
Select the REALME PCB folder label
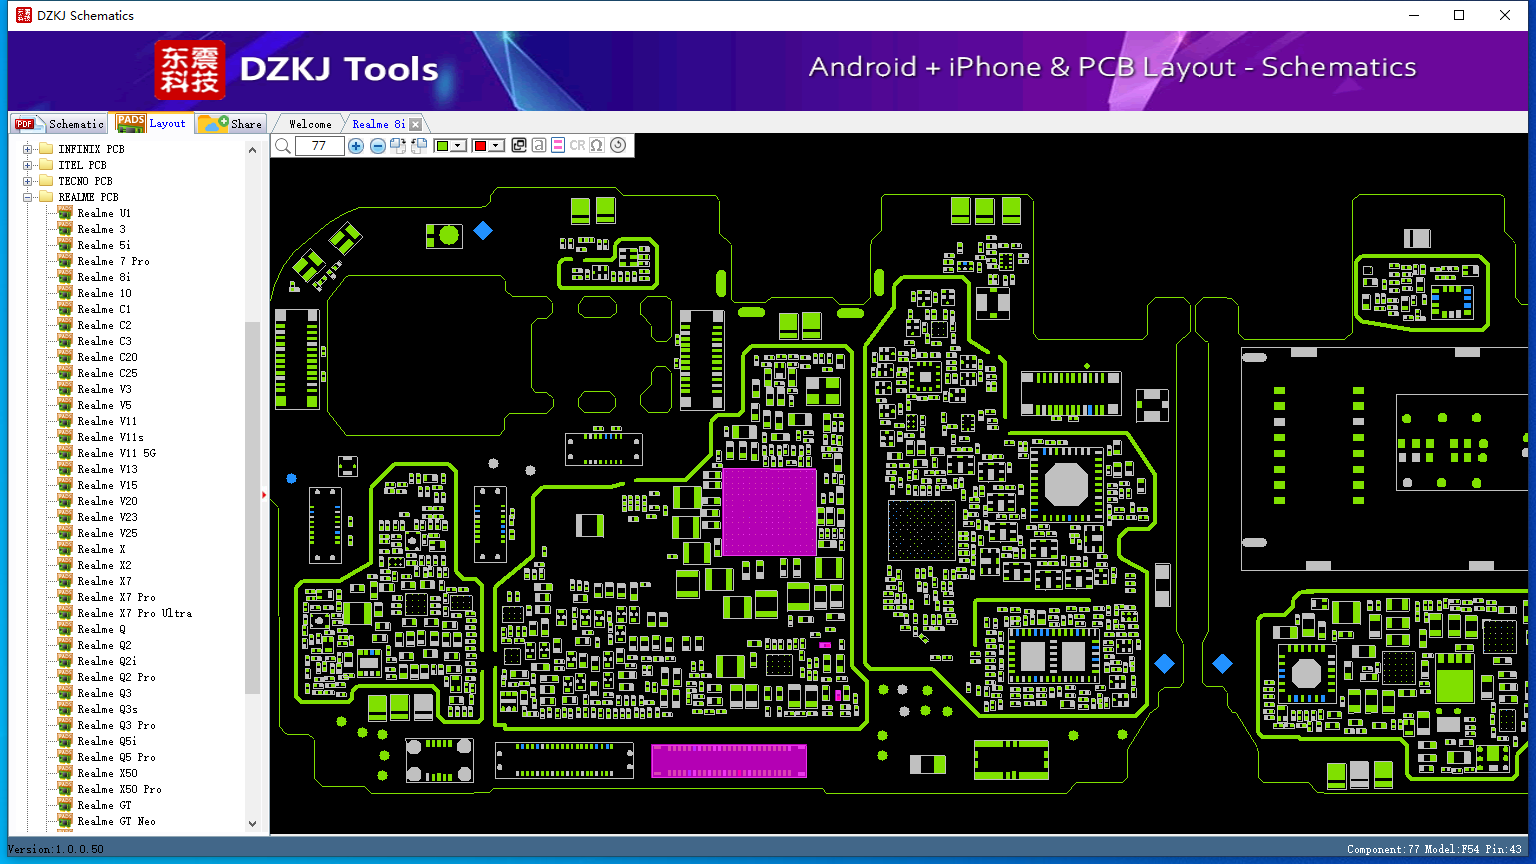[88, 197]
